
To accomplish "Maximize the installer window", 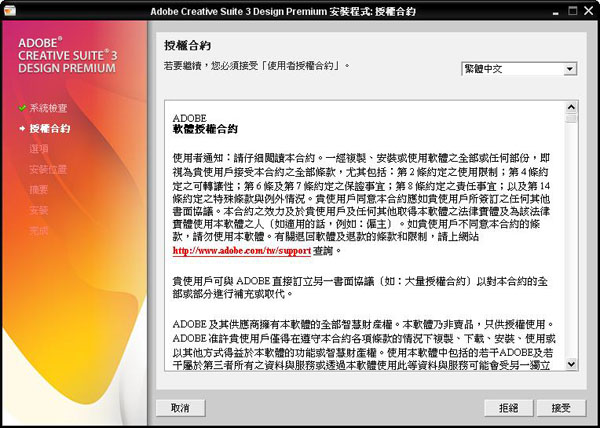I will (572, 11).
